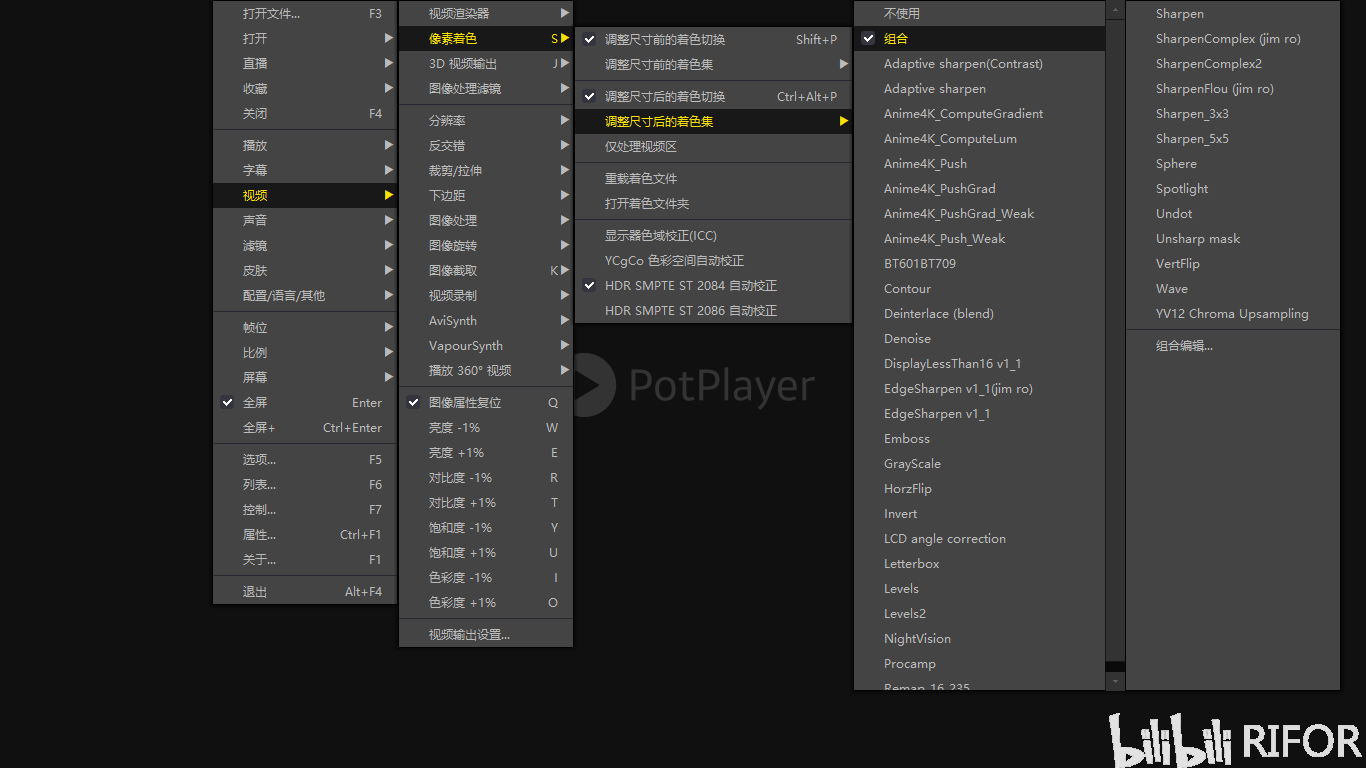Click shader list scrollbar up arrow
Image resolution: width=1366 pixels, height=768 pixels.
1116,10
